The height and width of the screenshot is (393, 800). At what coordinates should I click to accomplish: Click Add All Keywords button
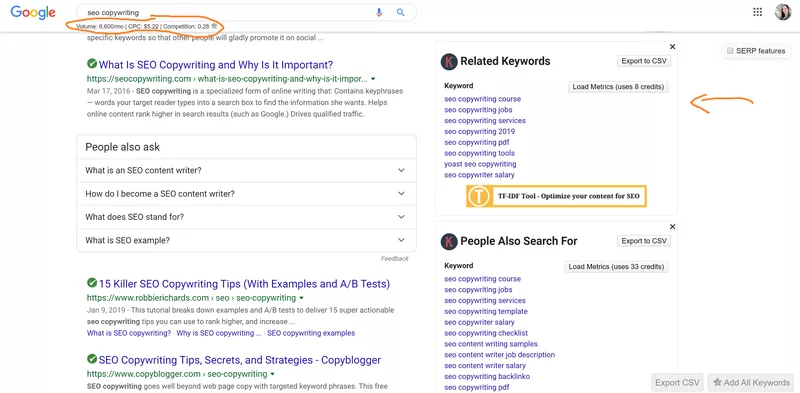click(751, 383)
